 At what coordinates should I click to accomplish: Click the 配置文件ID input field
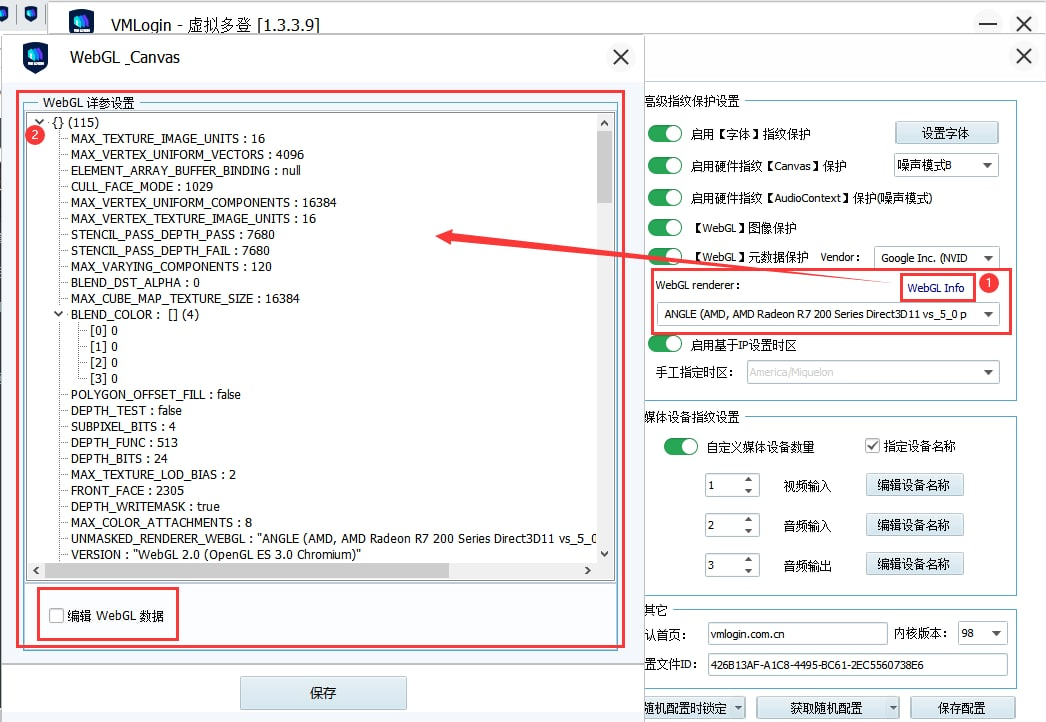(856, 664)
